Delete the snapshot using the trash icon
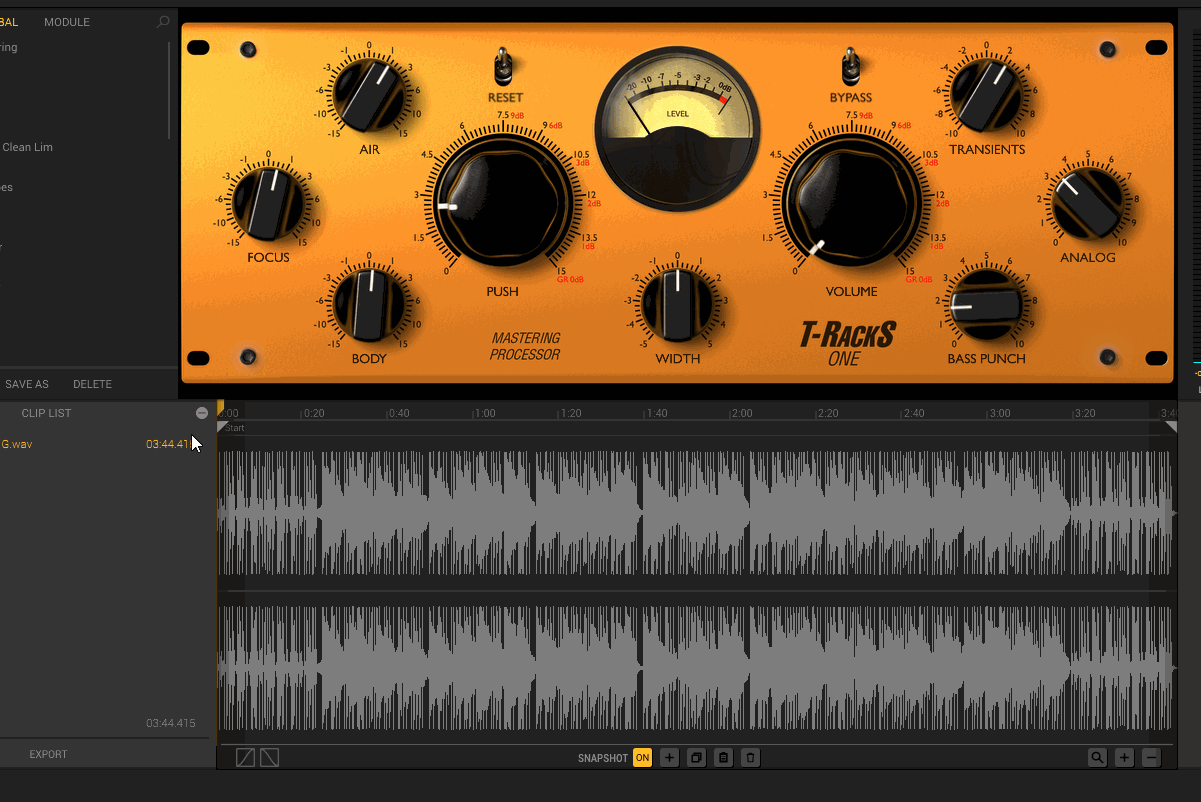This screenshot has height=802, width=1201. [751, 758]
